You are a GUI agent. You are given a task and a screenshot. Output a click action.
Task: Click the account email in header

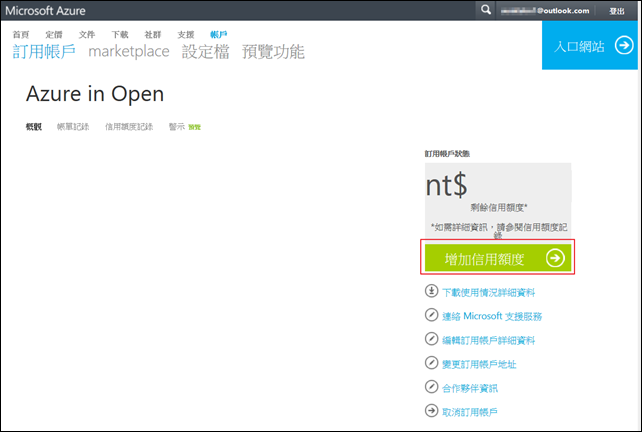pyautogui.click(x=548, y=10)
